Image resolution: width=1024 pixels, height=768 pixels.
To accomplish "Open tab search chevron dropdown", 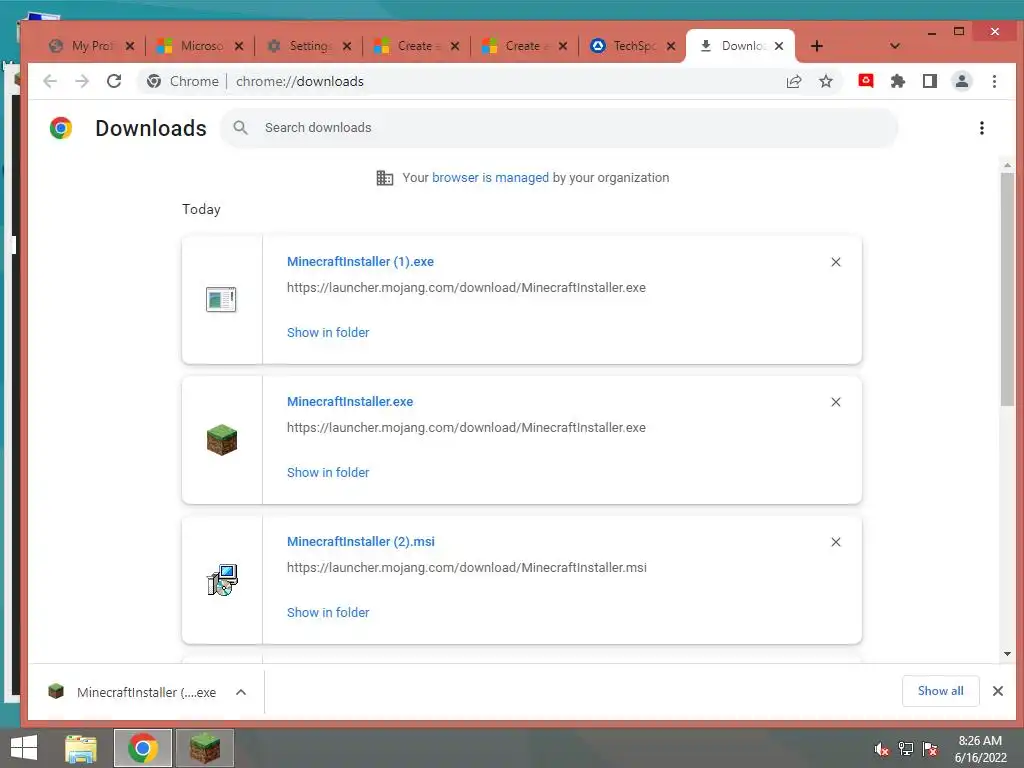I will (x=895, y=46).
